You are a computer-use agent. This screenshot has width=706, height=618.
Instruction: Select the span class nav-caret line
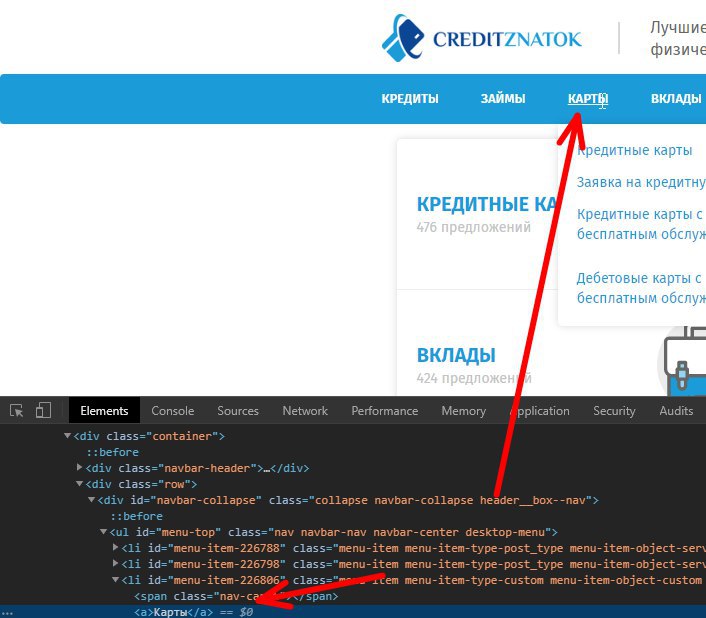click(236, 596)
